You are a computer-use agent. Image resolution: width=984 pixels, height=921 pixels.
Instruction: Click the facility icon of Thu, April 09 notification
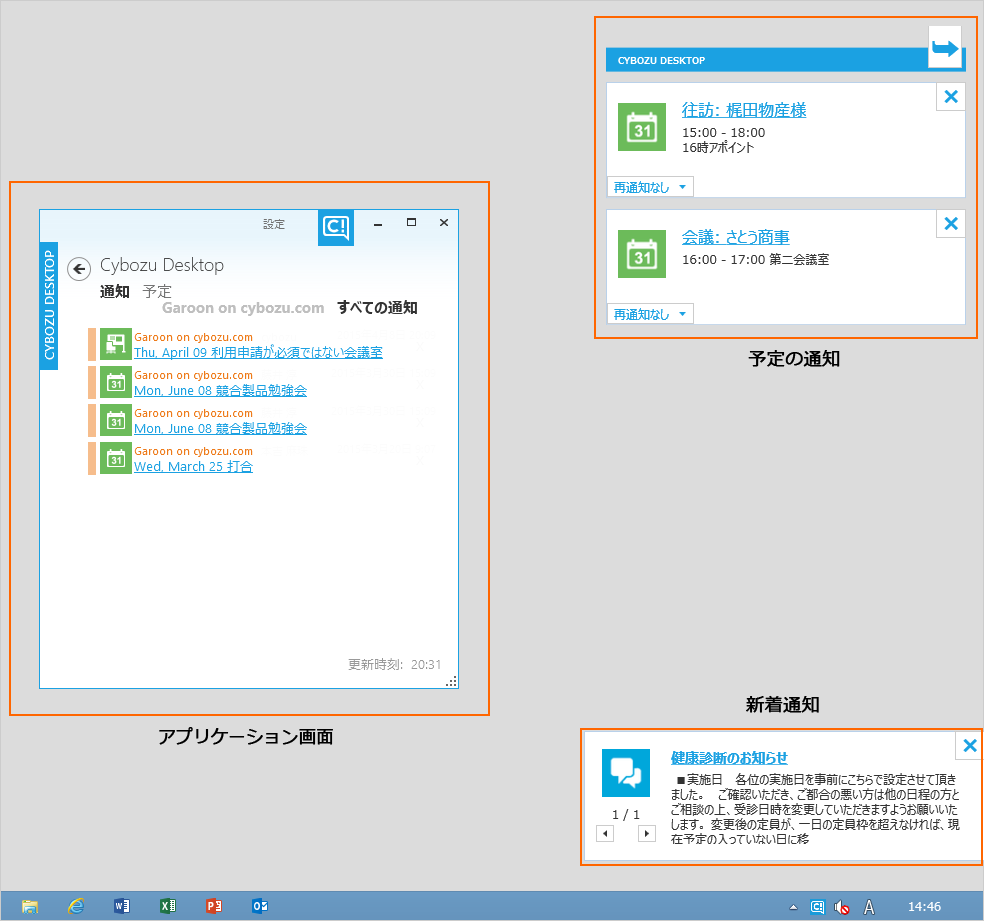115,344
